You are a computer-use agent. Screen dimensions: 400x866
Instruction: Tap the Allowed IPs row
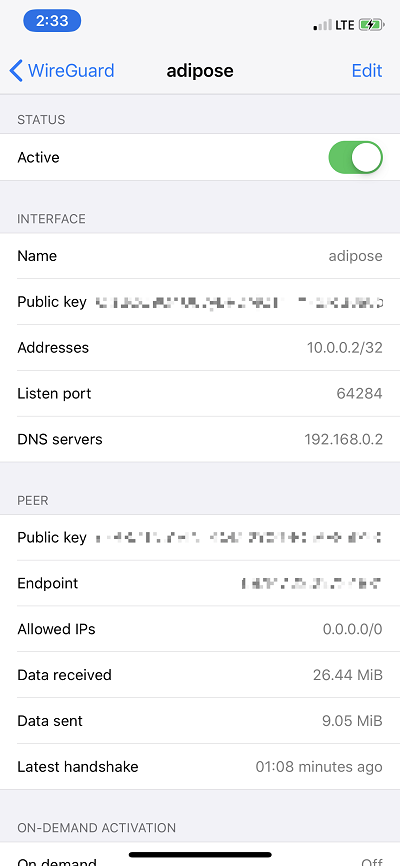pos(200,629)
